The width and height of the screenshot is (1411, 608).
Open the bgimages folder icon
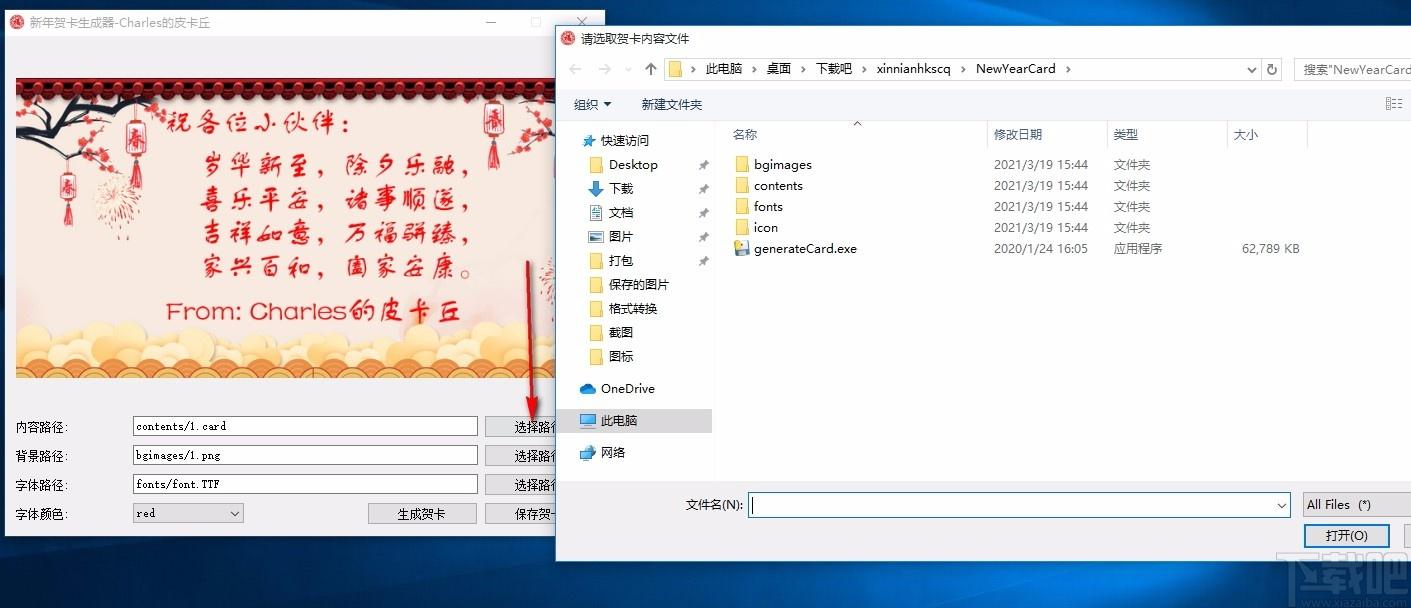(741, 164)
